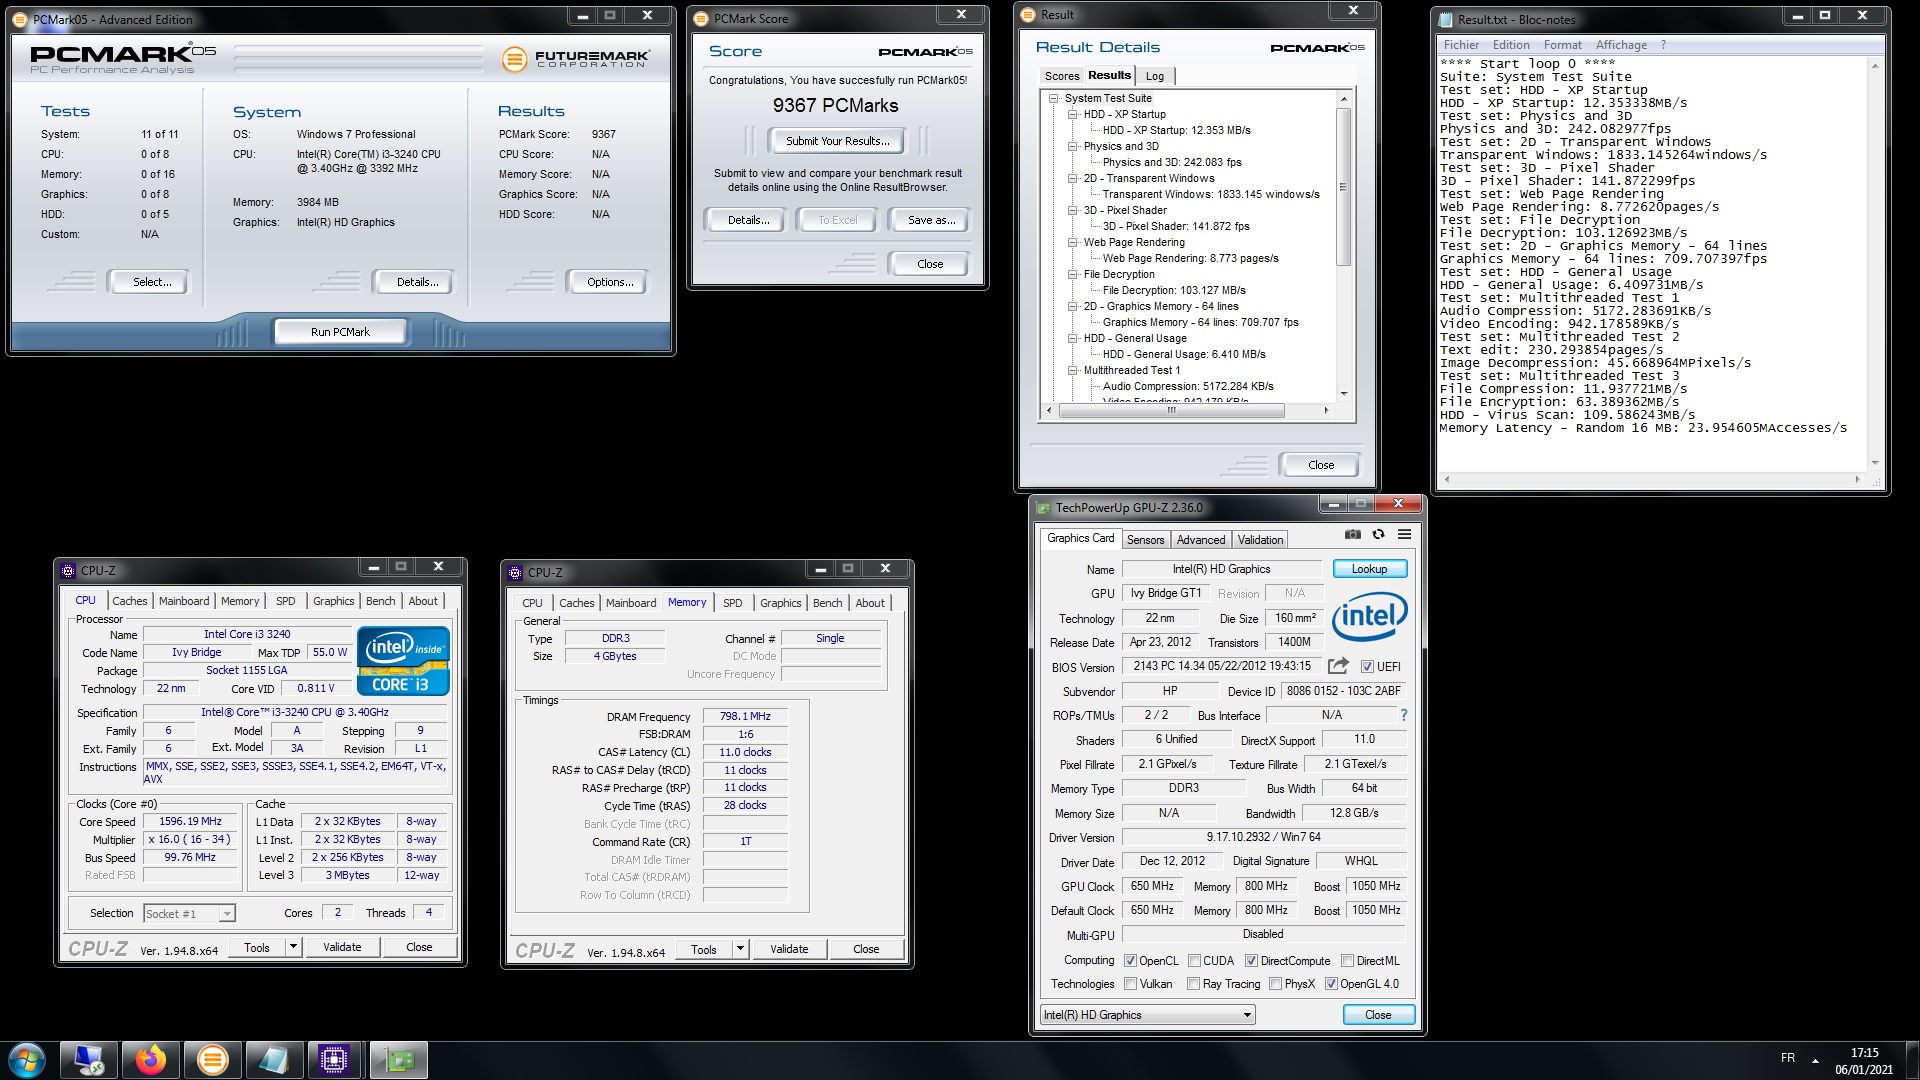Click BIOS Version field in GPU-Z

coord(1222,666)
